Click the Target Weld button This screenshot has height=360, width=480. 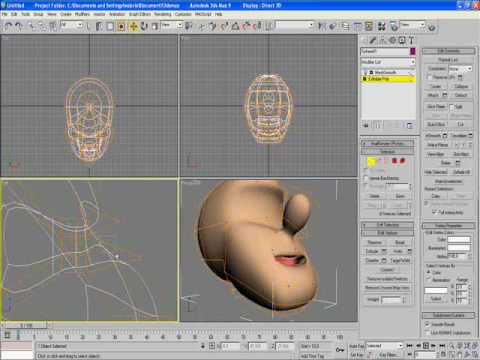(400, 260)
